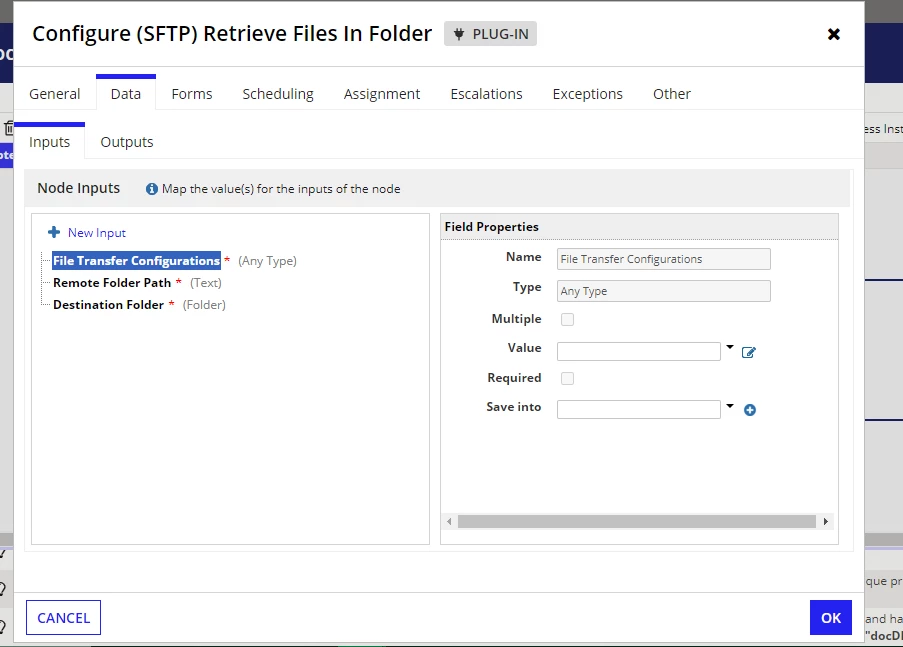The image size is (903, 647).
Task: Select the Data tab
Action: point(126,94)
